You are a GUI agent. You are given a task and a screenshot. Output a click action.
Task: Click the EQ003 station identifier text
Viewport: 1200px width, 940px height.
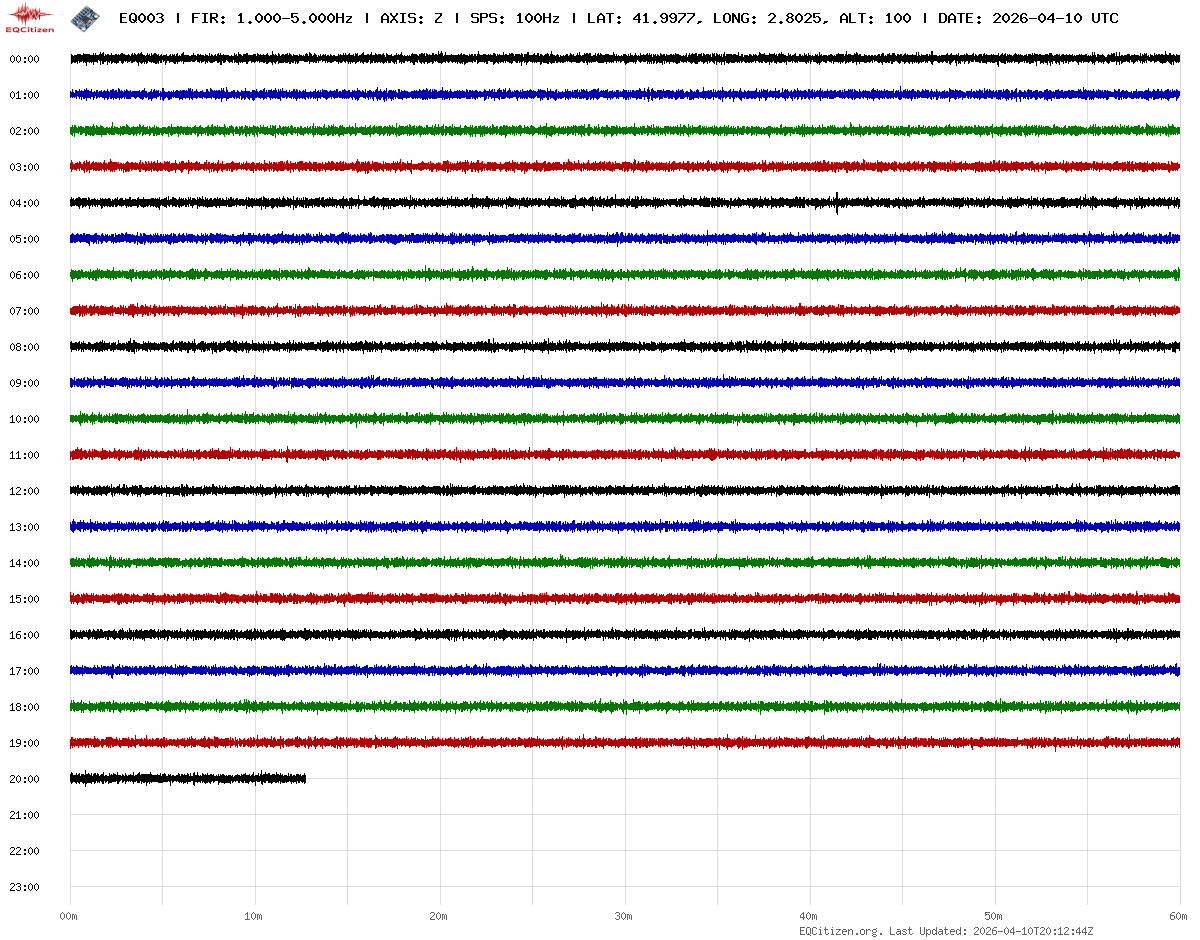140,19
